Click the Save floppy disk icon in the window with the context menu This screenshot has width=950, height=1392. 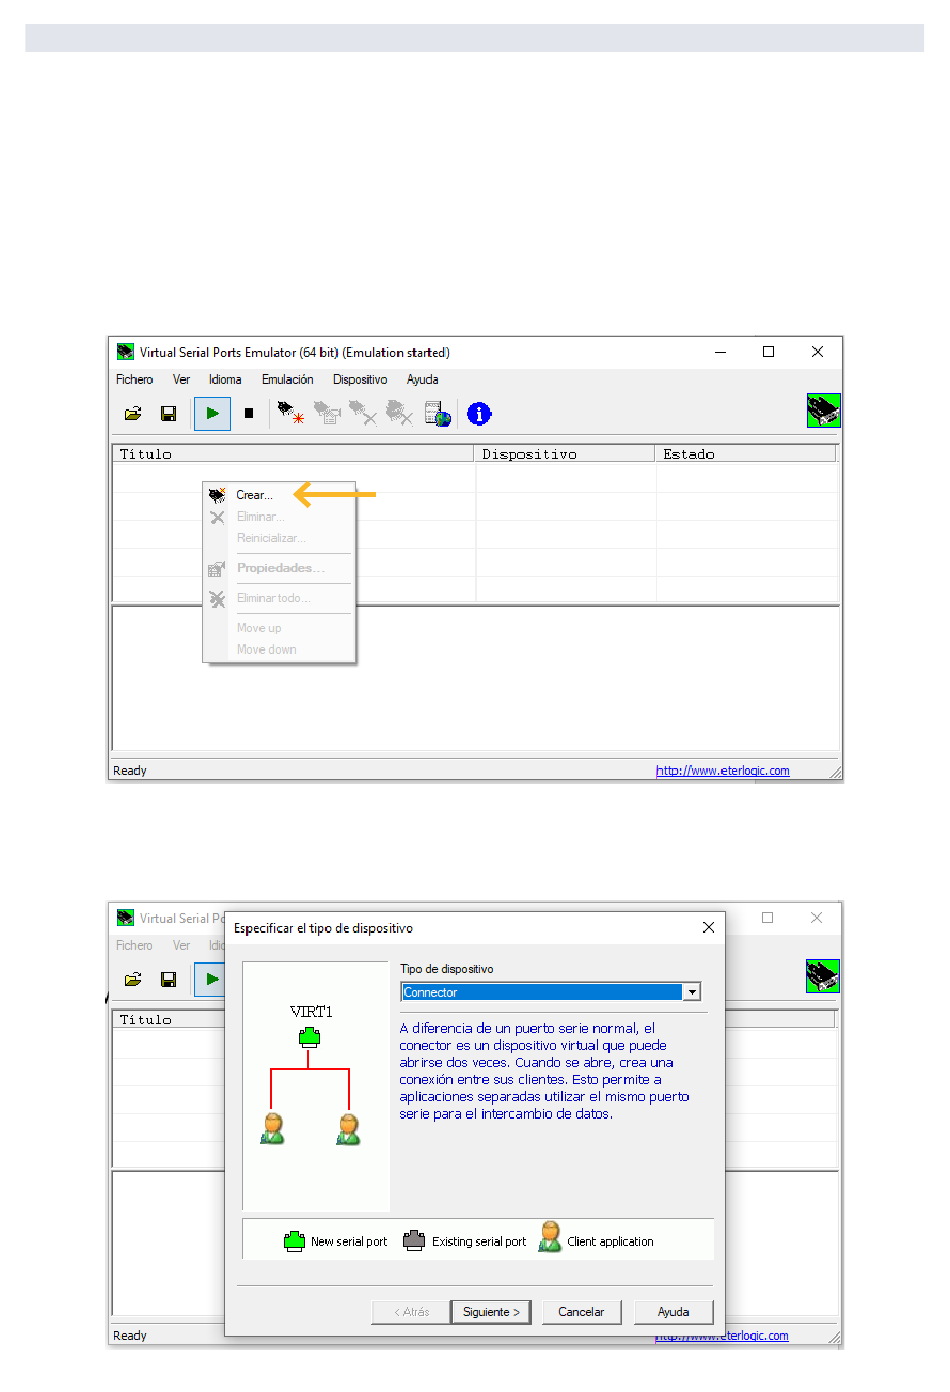(x=169, y=414)
